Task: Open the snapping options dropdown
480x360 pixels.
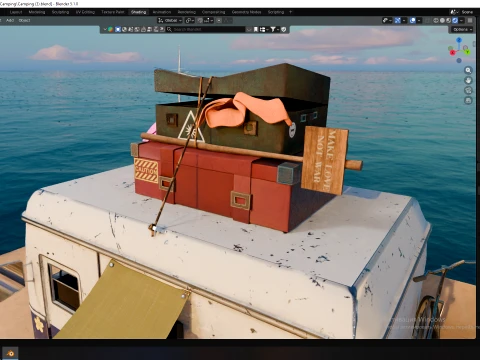Action: [208, 20]
